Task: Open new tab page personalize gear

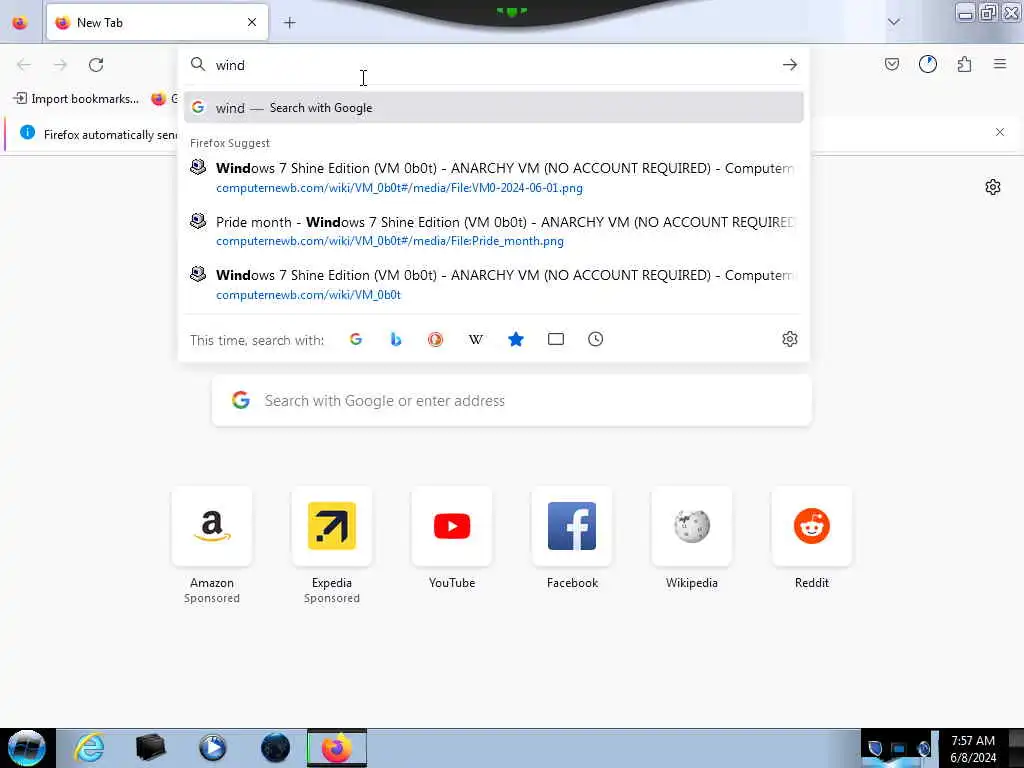Action: pyautogui.click(x=993, y=187)
